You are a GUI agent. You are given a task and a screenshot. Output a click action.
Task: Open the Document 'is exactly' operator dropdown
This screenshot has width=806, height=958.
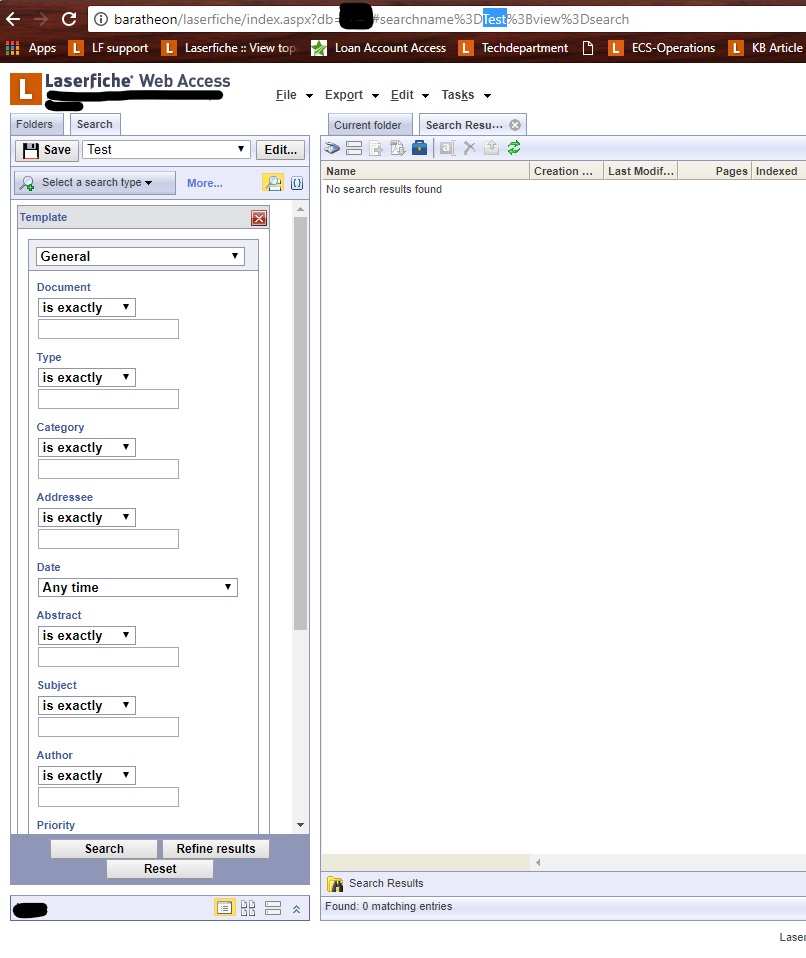[x=86, y=307]
